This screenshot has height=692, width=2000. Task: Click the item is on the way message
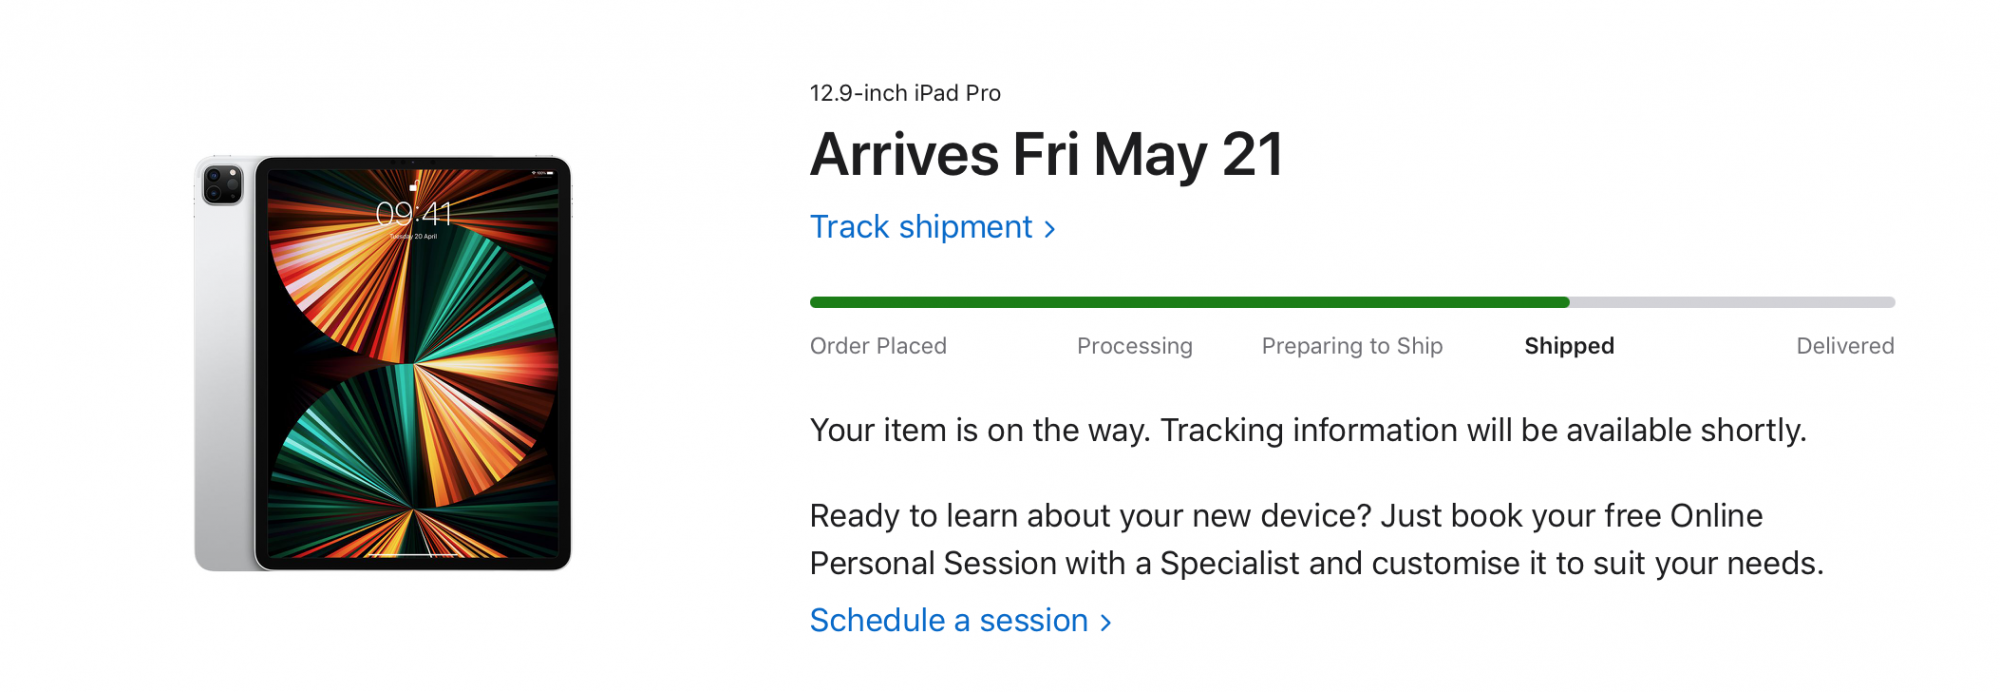[1307, 430]
